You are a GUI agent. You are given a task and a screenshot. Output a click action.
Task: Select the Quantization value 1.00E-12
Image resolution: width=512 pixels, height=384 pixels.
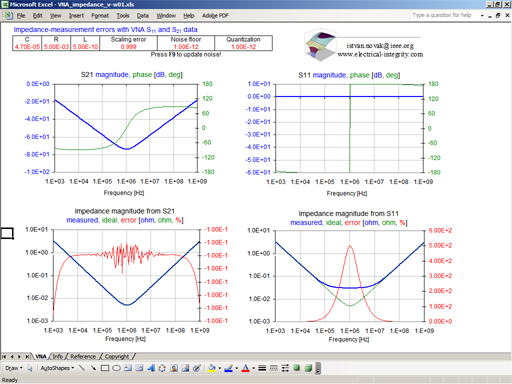coord(243,47)
